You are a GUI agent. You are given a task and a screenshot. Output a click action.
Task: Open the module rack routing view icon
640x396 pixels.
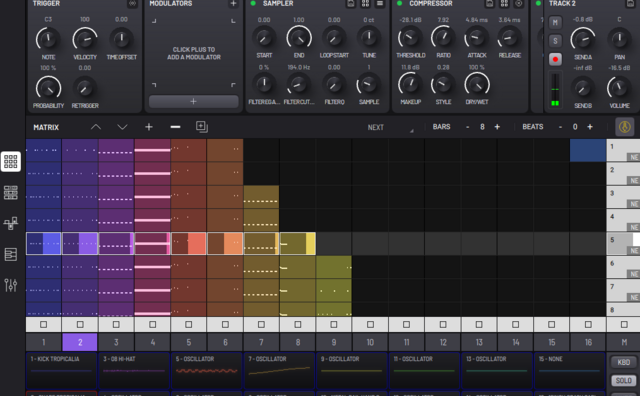pyautogui.click(x=11, y=223)
